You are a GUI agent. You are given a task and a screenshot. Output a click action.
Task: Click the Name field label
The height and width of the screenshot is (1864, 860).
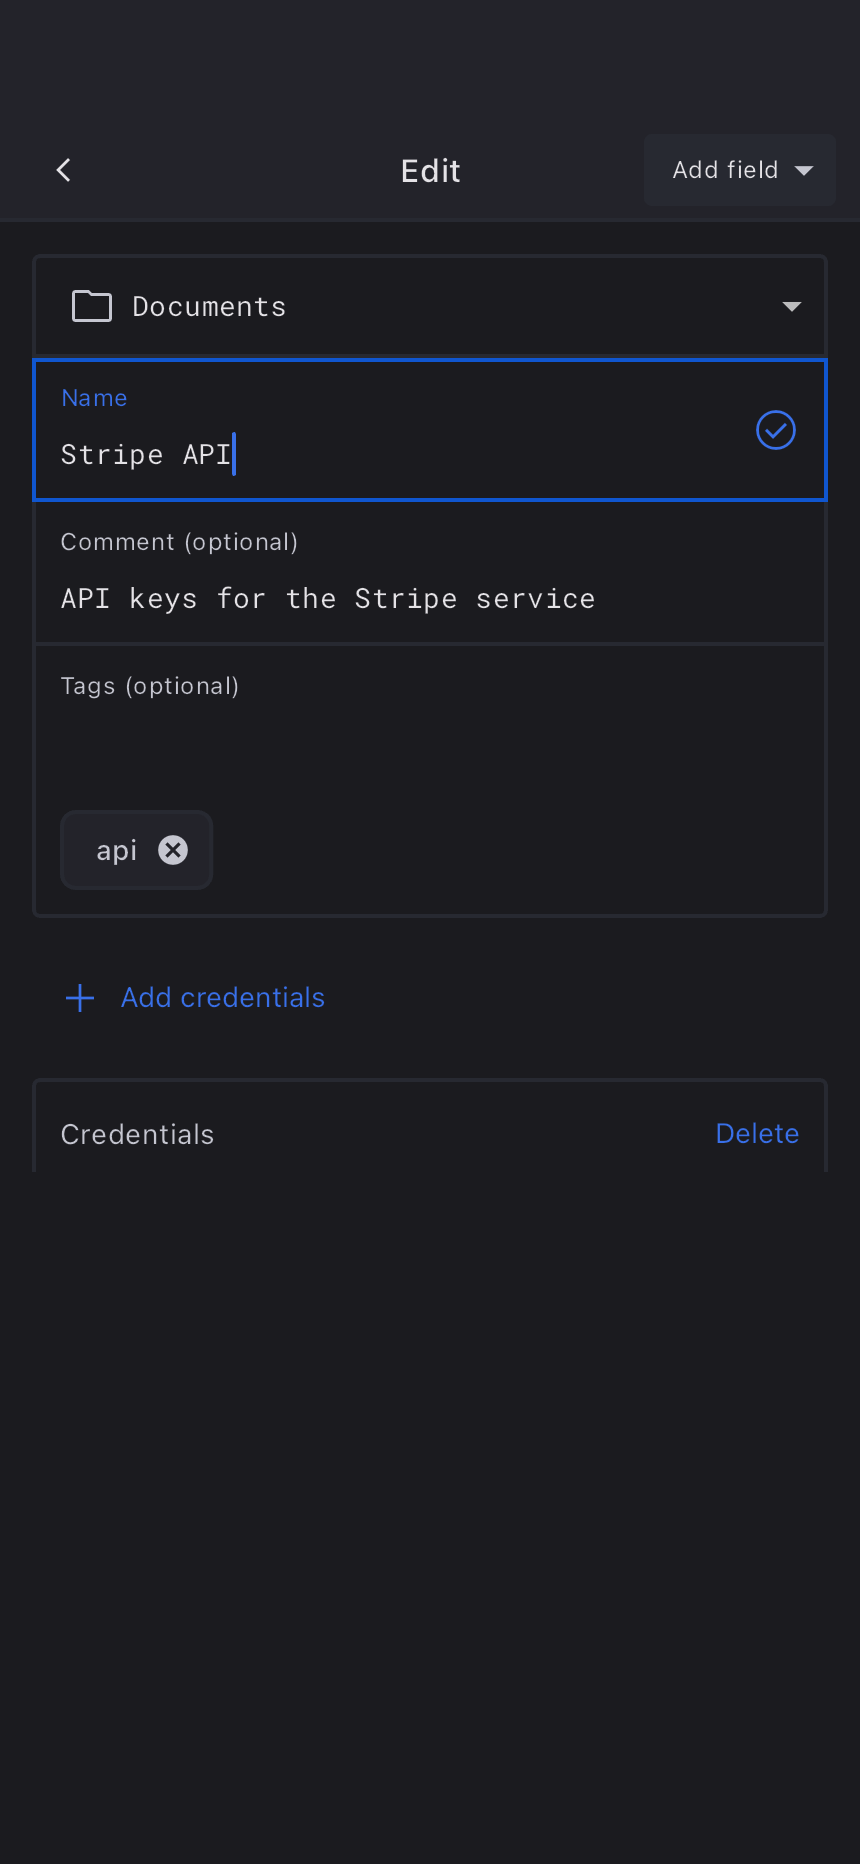point(94,398)
